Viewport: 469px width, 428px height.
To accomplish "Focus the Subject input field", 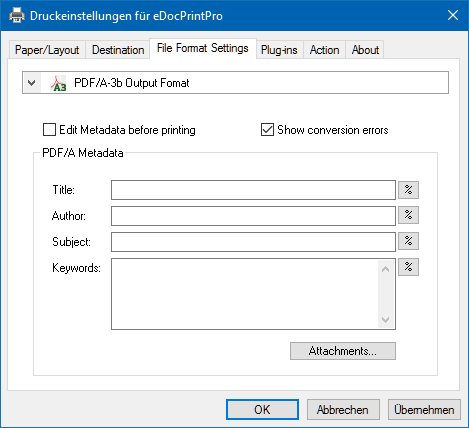I will (x=253, y=242).
